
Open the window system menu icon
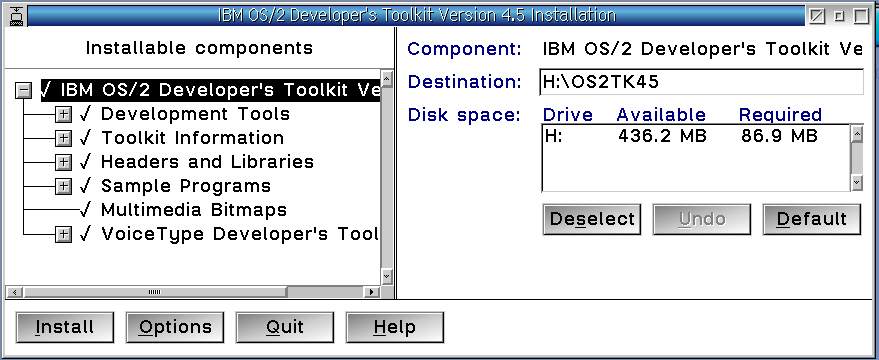17,16
